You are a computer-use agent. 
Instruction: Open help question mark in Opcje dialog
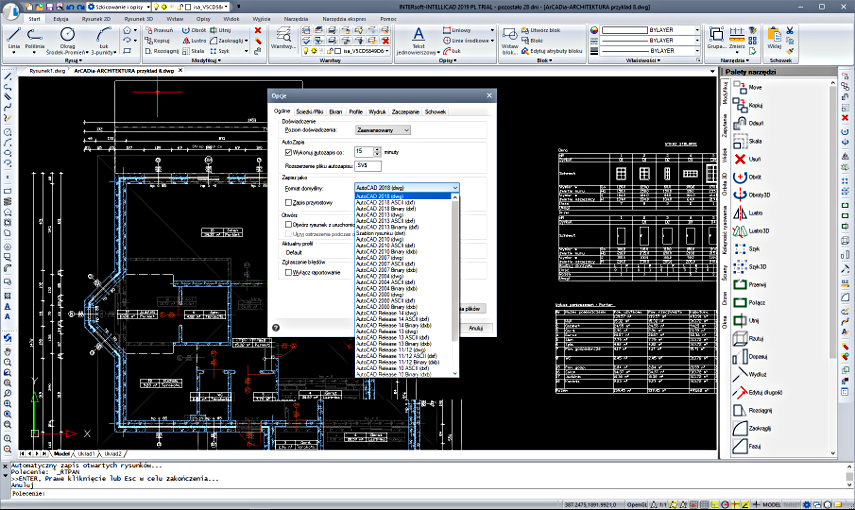pyautogui.click(x=276, y=328)
